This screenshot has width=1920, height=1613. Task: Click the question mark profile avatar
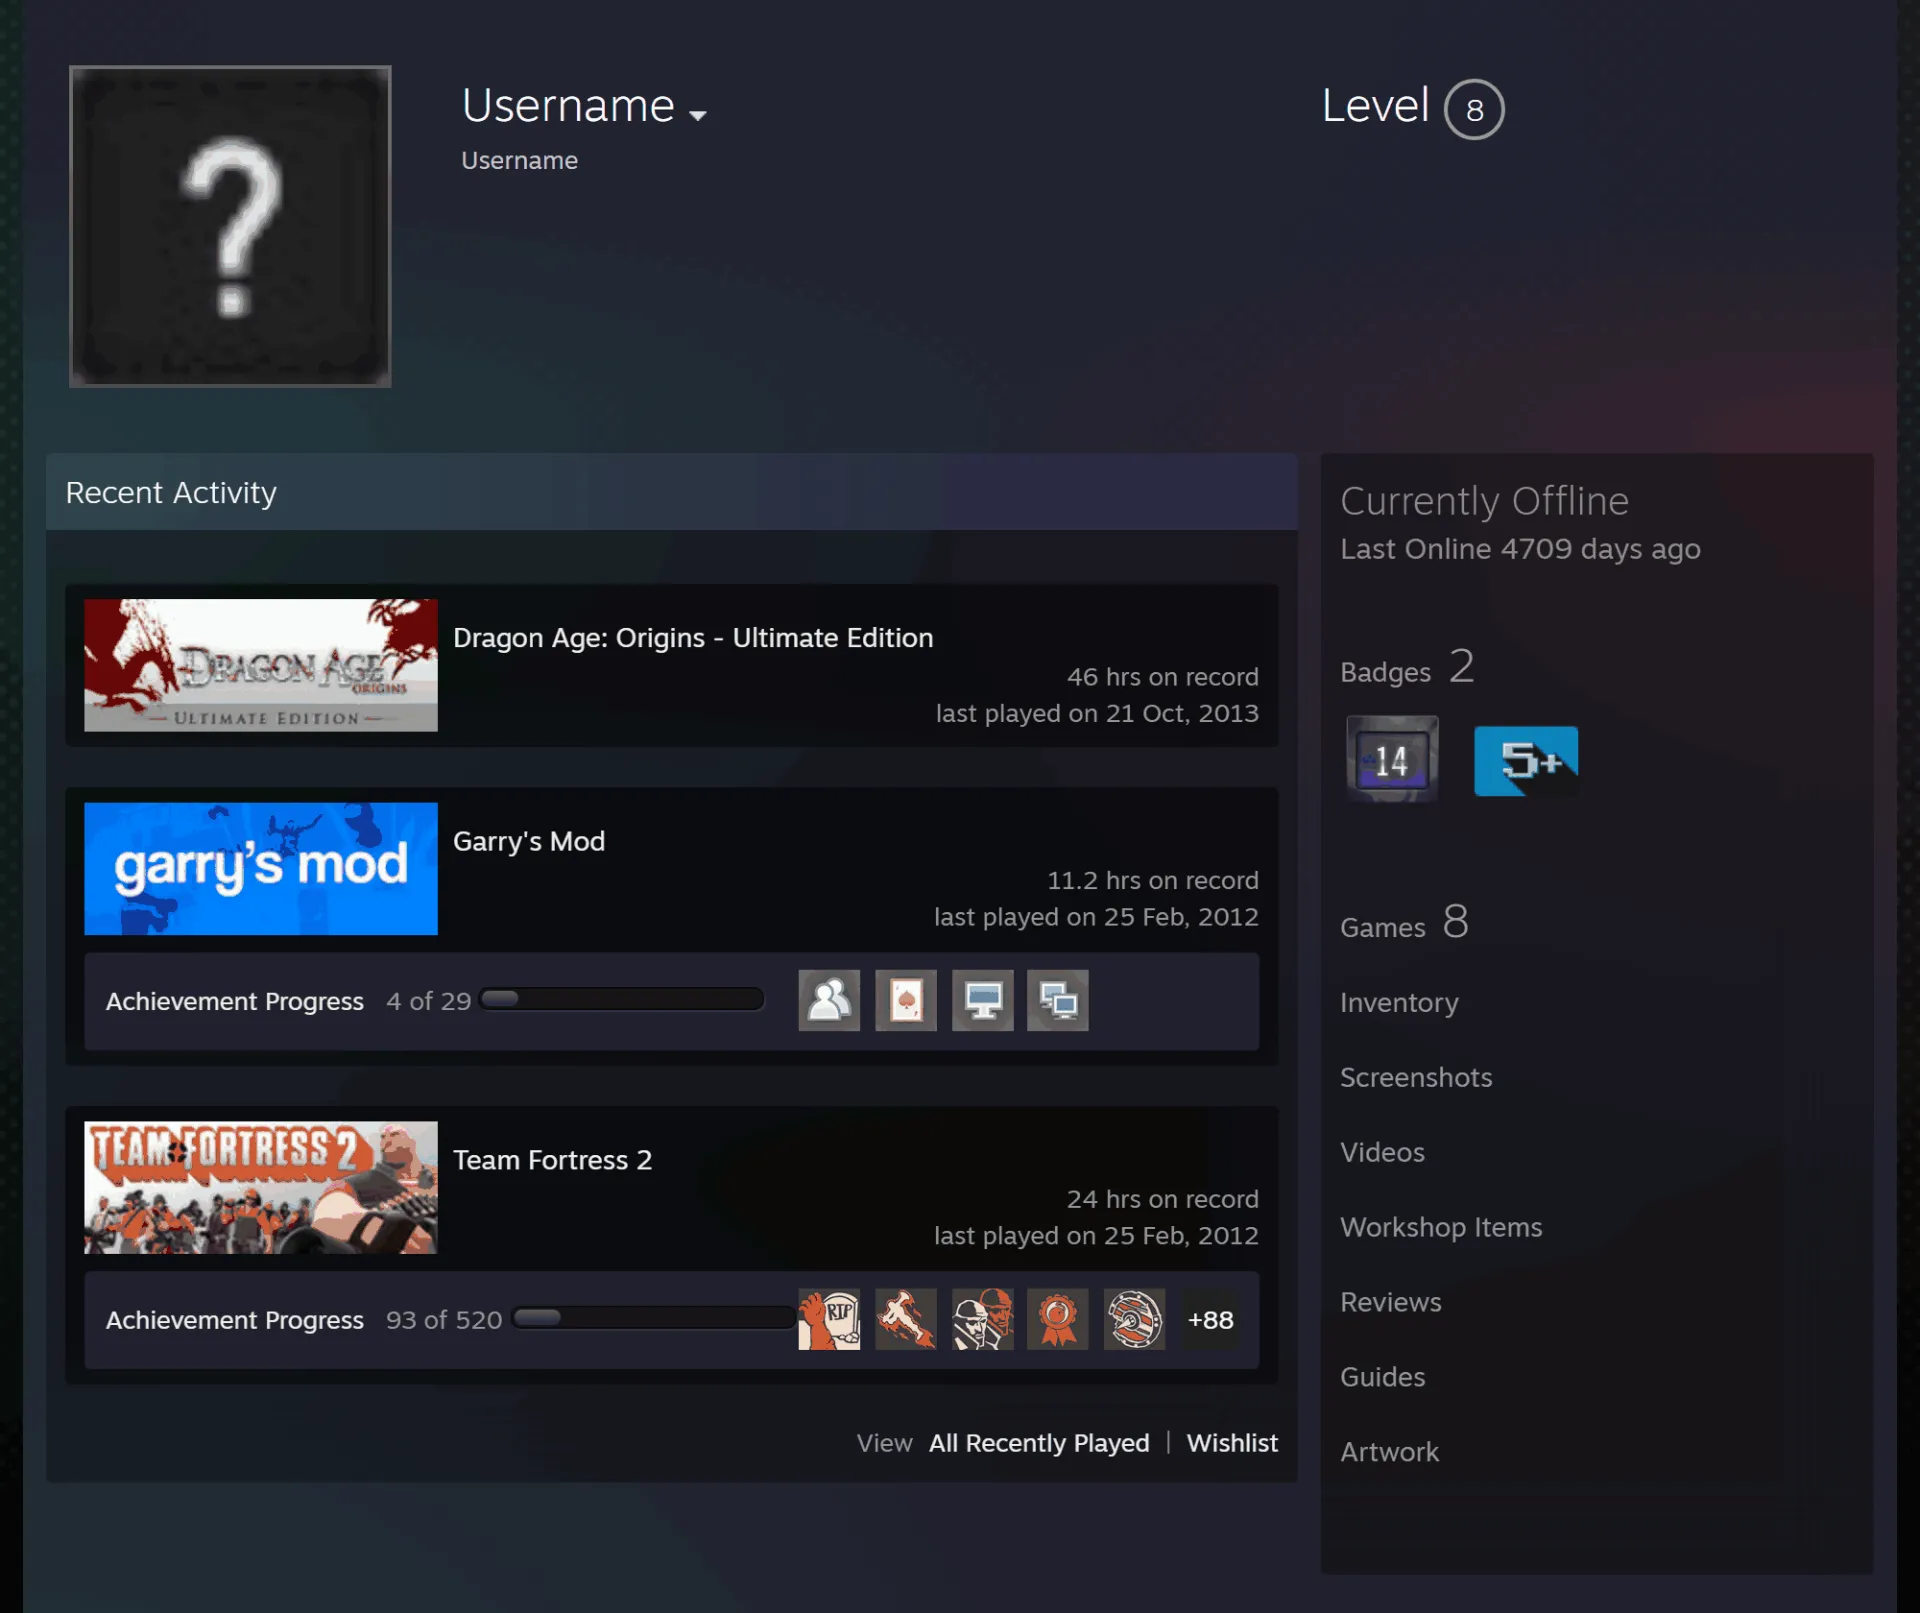pyautogui.click(x=230, y=226)
